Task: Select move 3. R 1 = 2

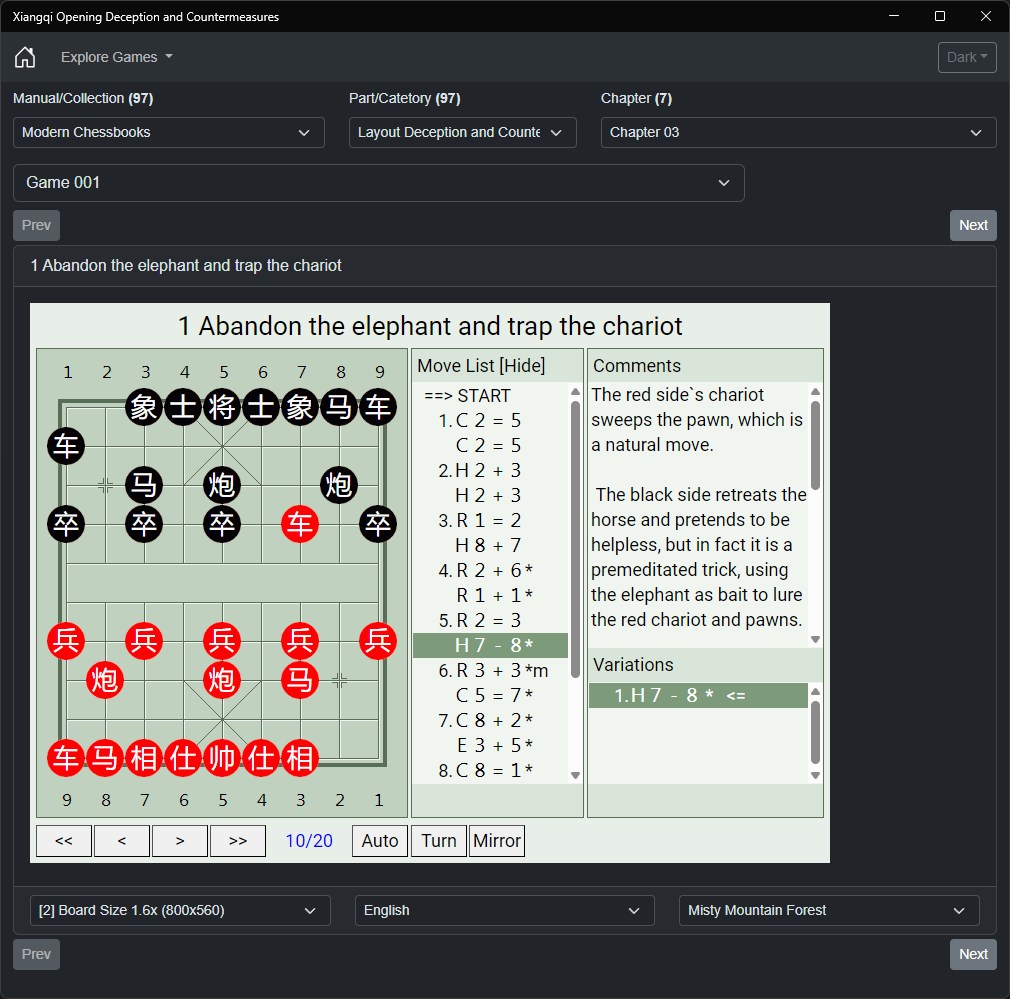Action: 490,520
